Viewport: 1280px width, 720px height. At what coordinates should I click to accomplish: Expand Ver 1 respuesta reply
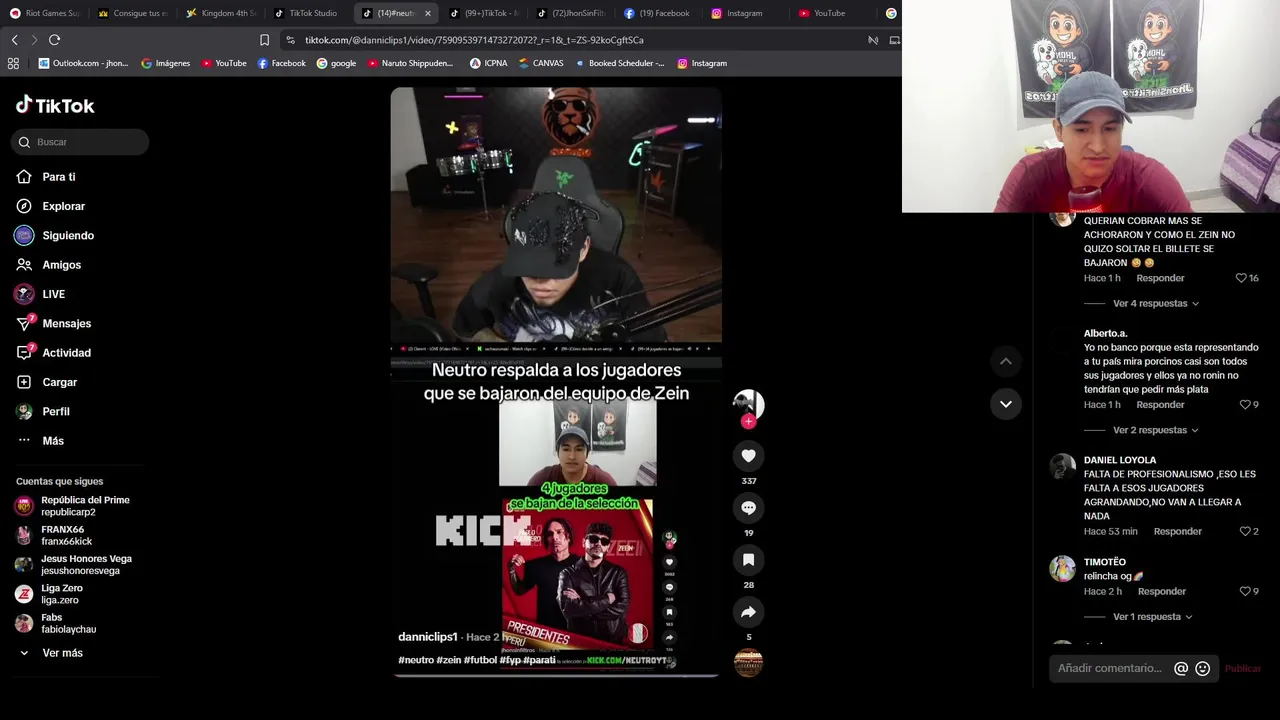[x=1153, y=617]
